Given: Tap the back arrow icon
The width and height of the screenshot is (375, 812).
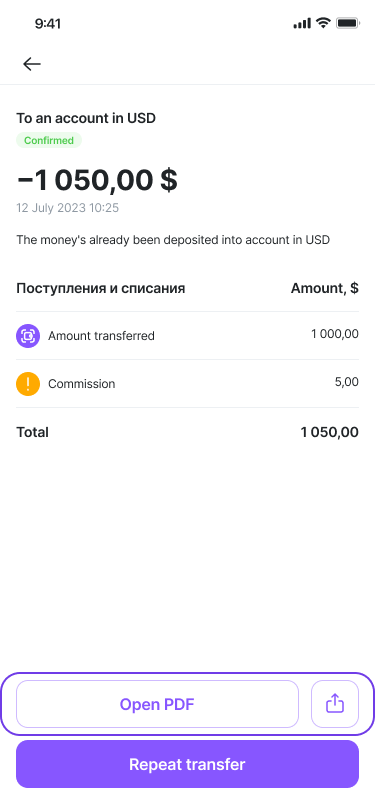Looking at the screenshot, I should (x=32, y=64).
